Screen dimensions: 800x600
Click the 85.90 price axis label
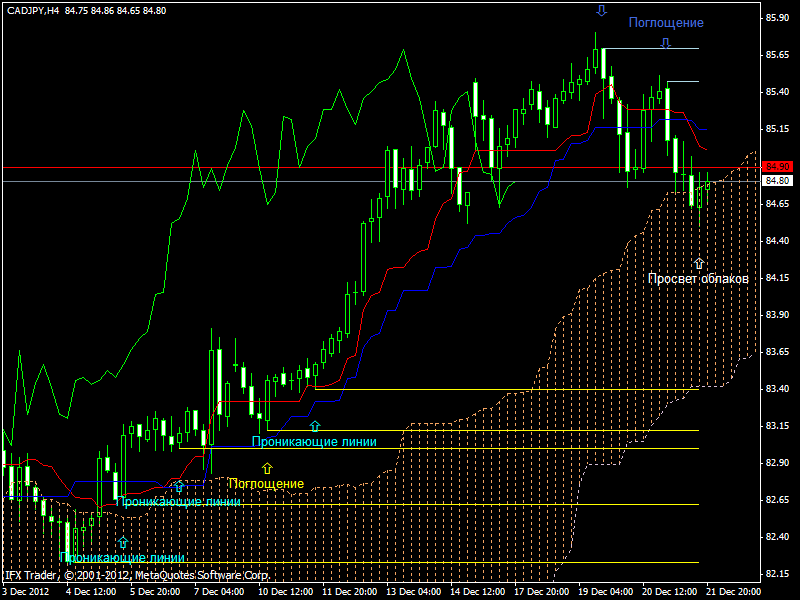(x=778, y=18)
